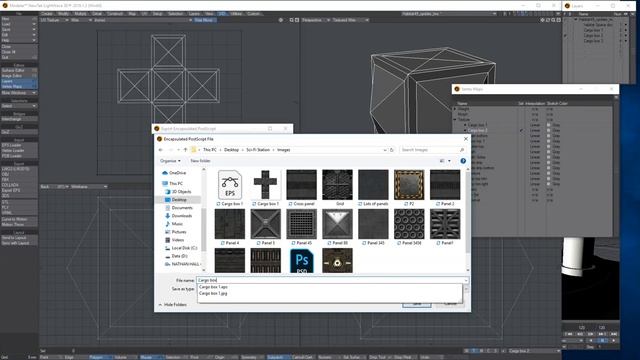Viewport: 640px width, 360px height.
Task: Click New folder in the file dialog
Action: tap(200, 161)
